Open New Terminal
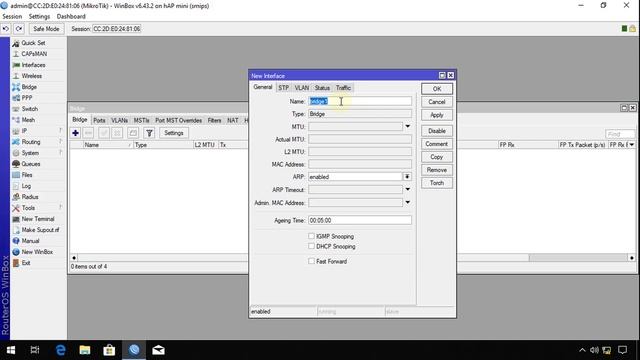640x360 pixels. [38, 219]
